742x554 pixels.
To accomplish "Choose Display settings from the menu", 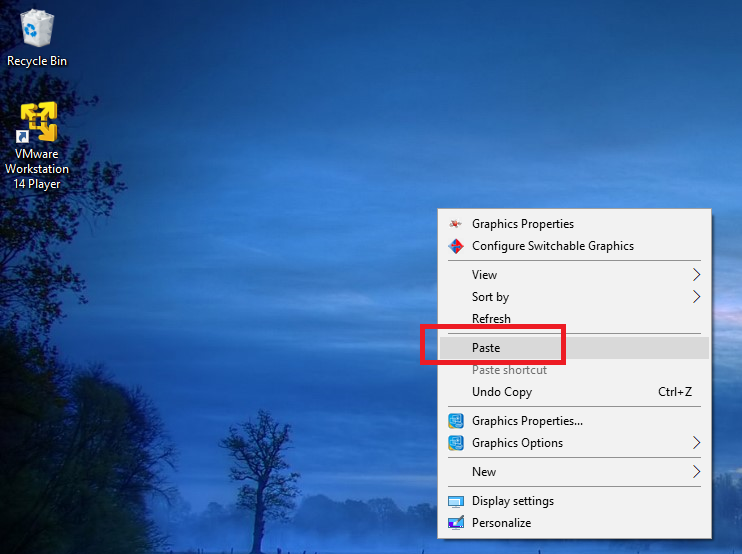I will (574, 501).
